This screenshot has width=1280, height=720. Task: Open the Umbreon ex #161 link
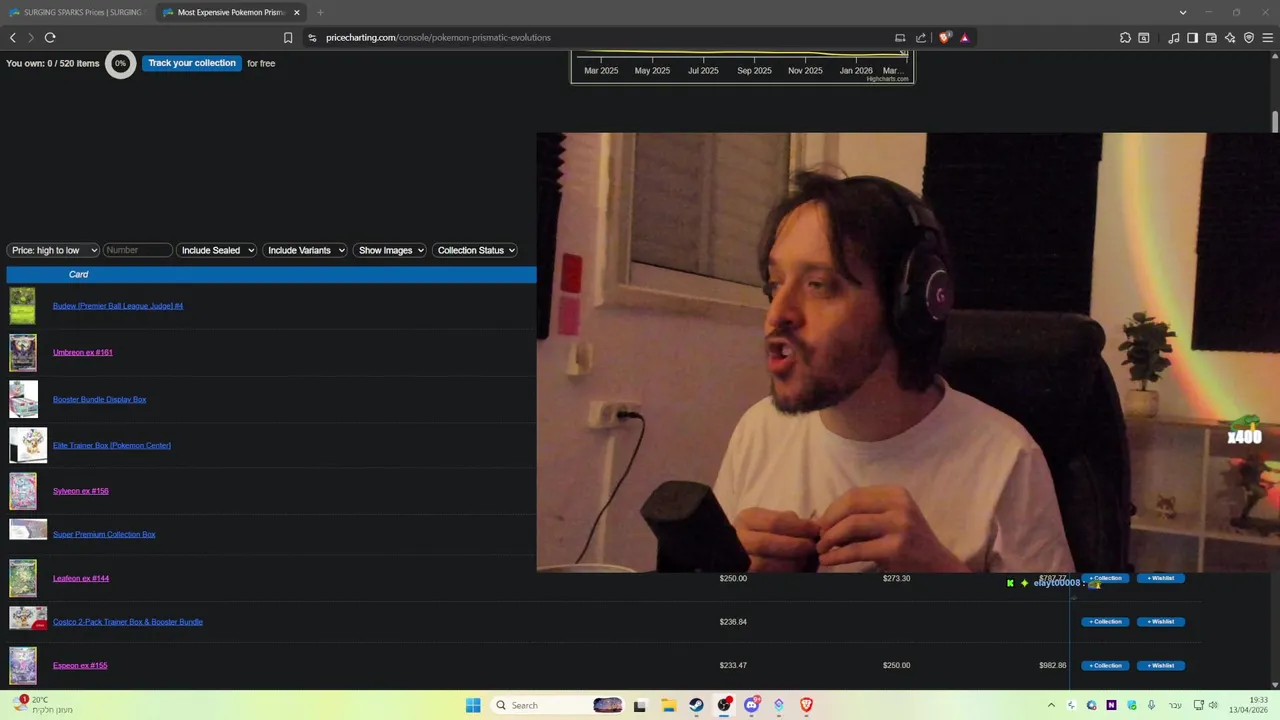tap(83, 352)
